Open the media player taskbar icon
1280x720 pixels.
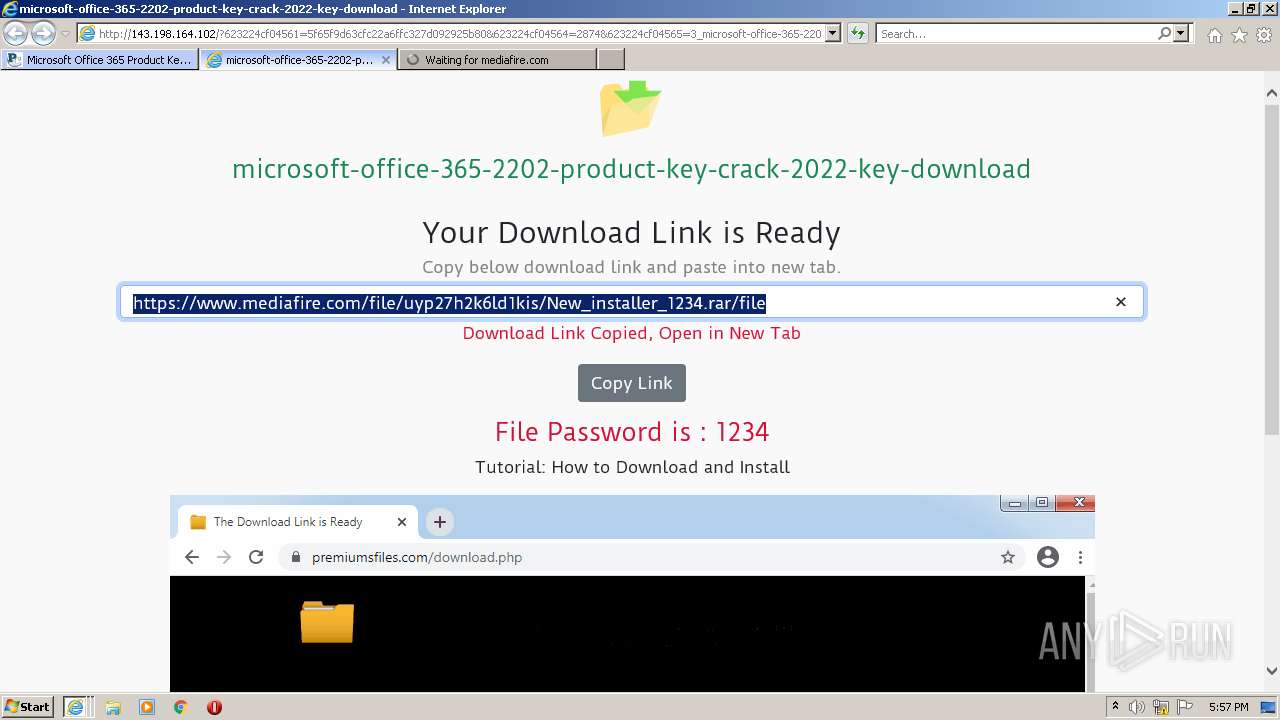pos(147,707)
